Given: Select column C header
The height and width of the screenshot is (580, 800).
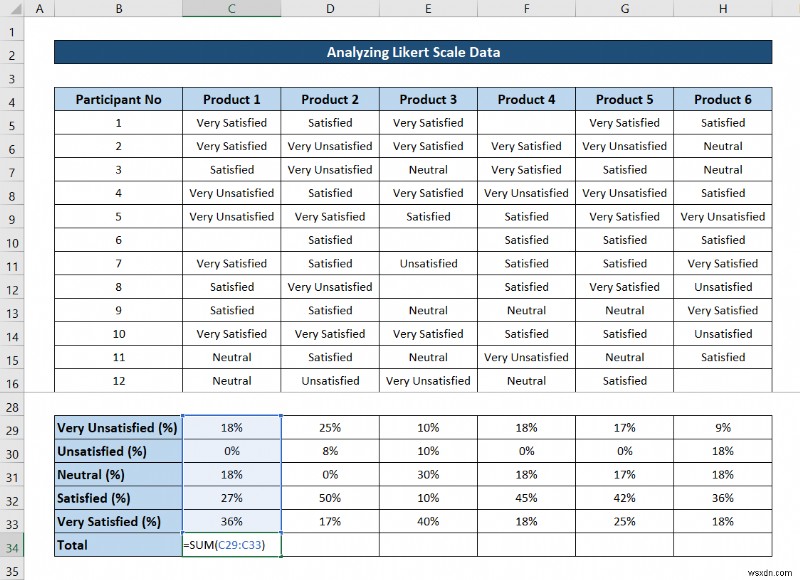Looking at the screenshot, I should click(x=231, y=8).
